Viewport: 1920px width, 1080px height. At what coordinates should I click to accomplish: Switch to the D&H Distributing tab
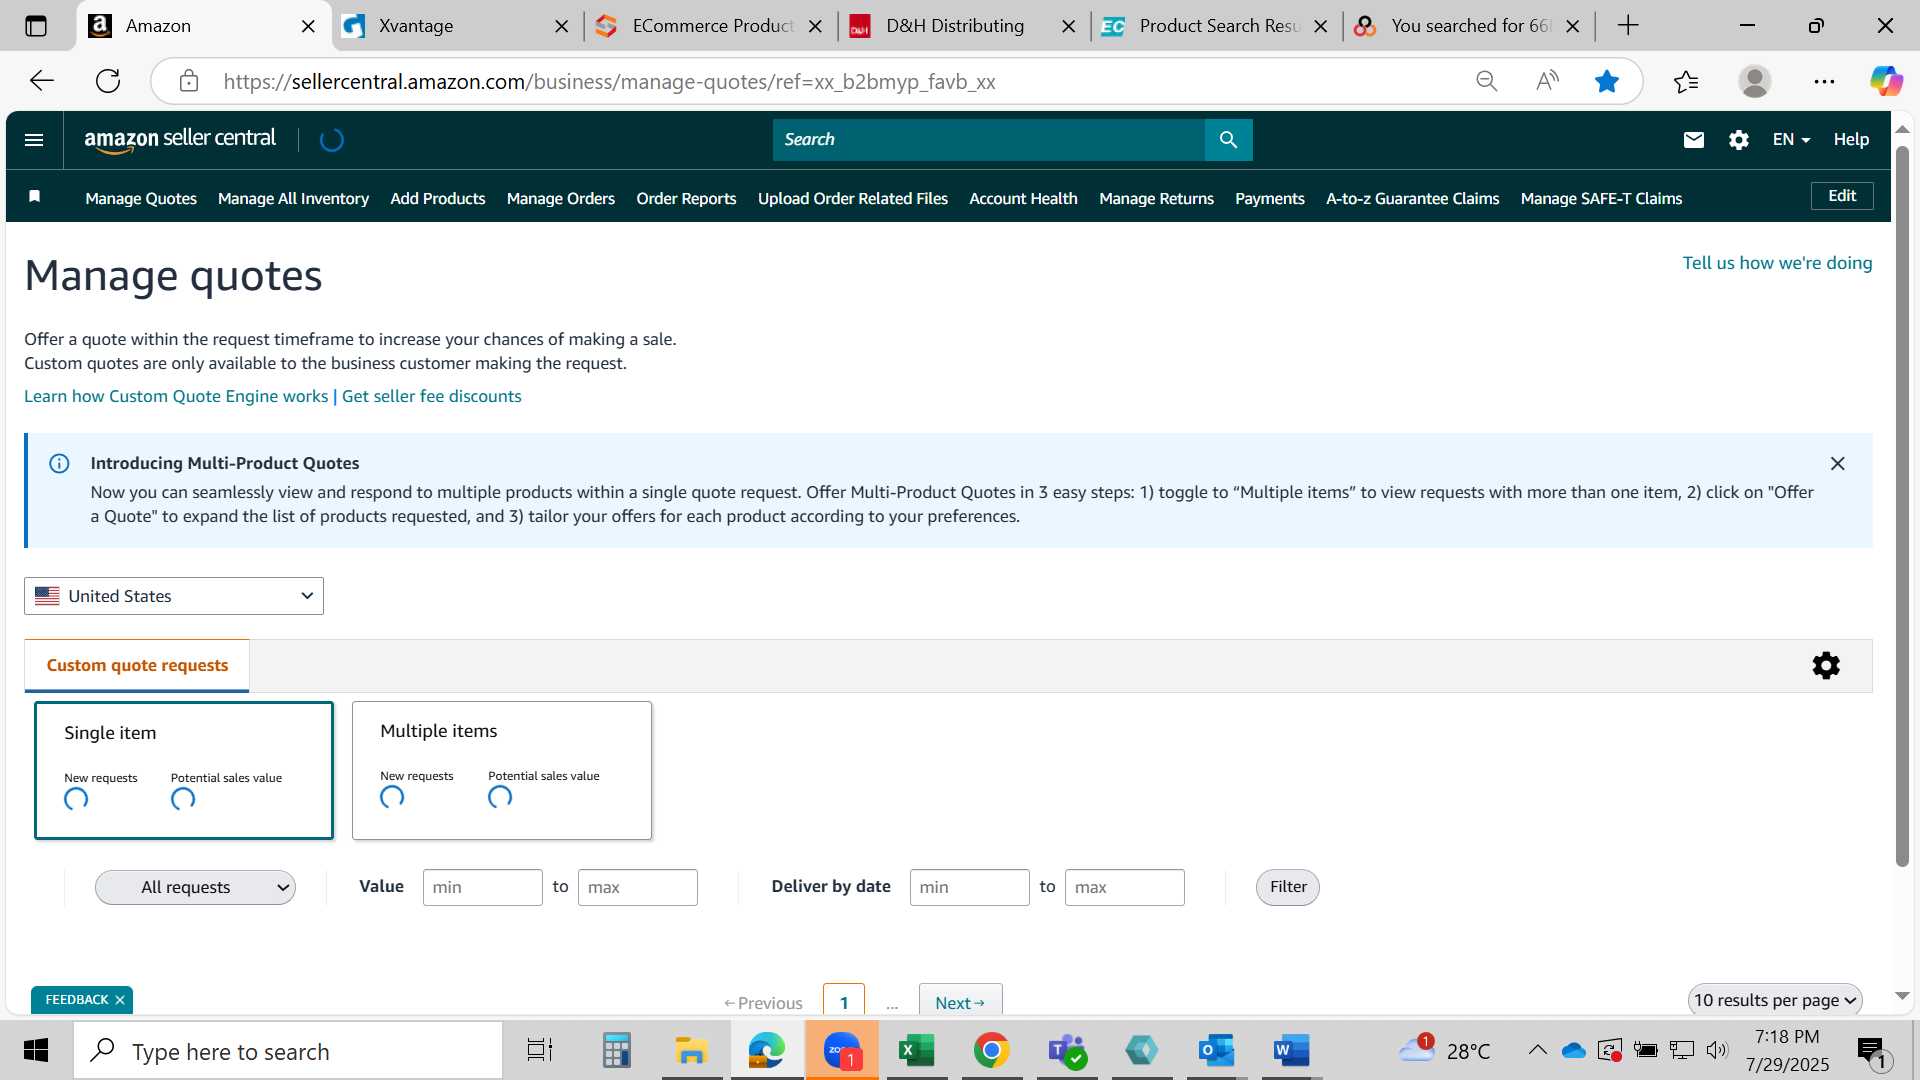point(965,26)
